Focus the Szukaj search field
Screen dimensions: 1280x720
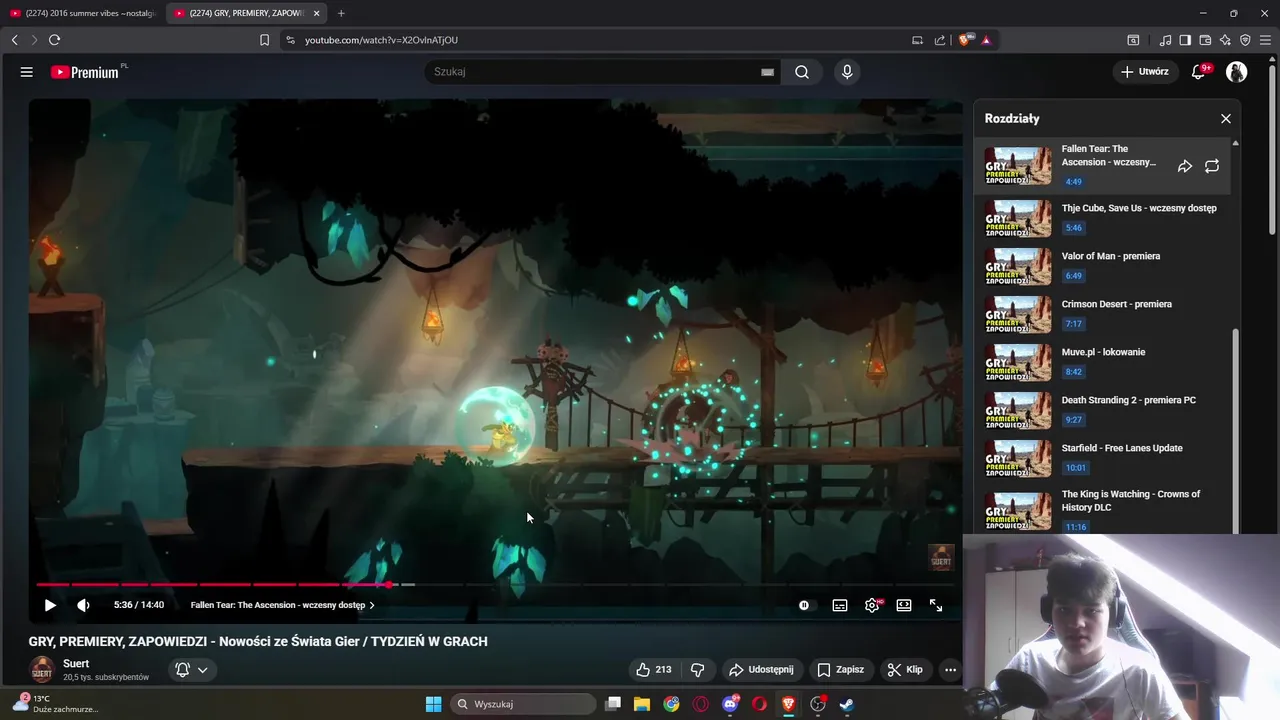(x=595, y=72)
